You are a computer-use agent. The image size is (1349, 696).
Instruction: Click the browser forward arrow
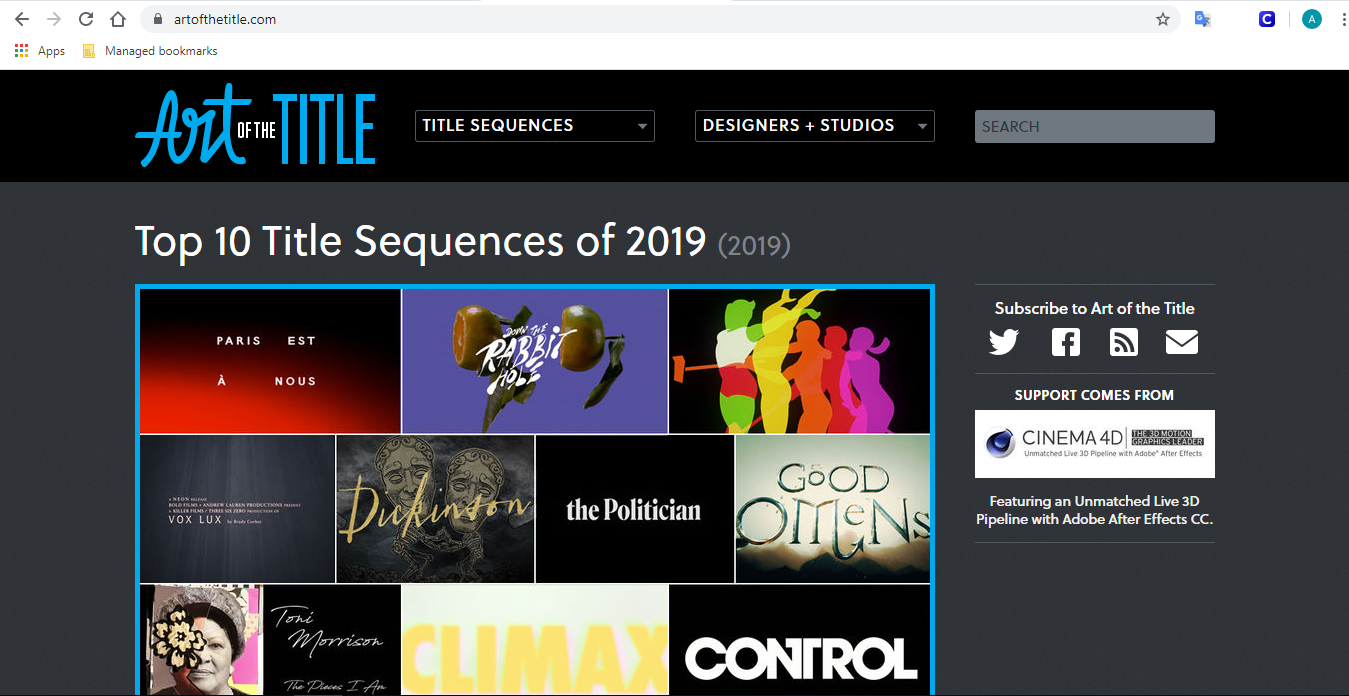pyautogui.click(x=54, y=19)
